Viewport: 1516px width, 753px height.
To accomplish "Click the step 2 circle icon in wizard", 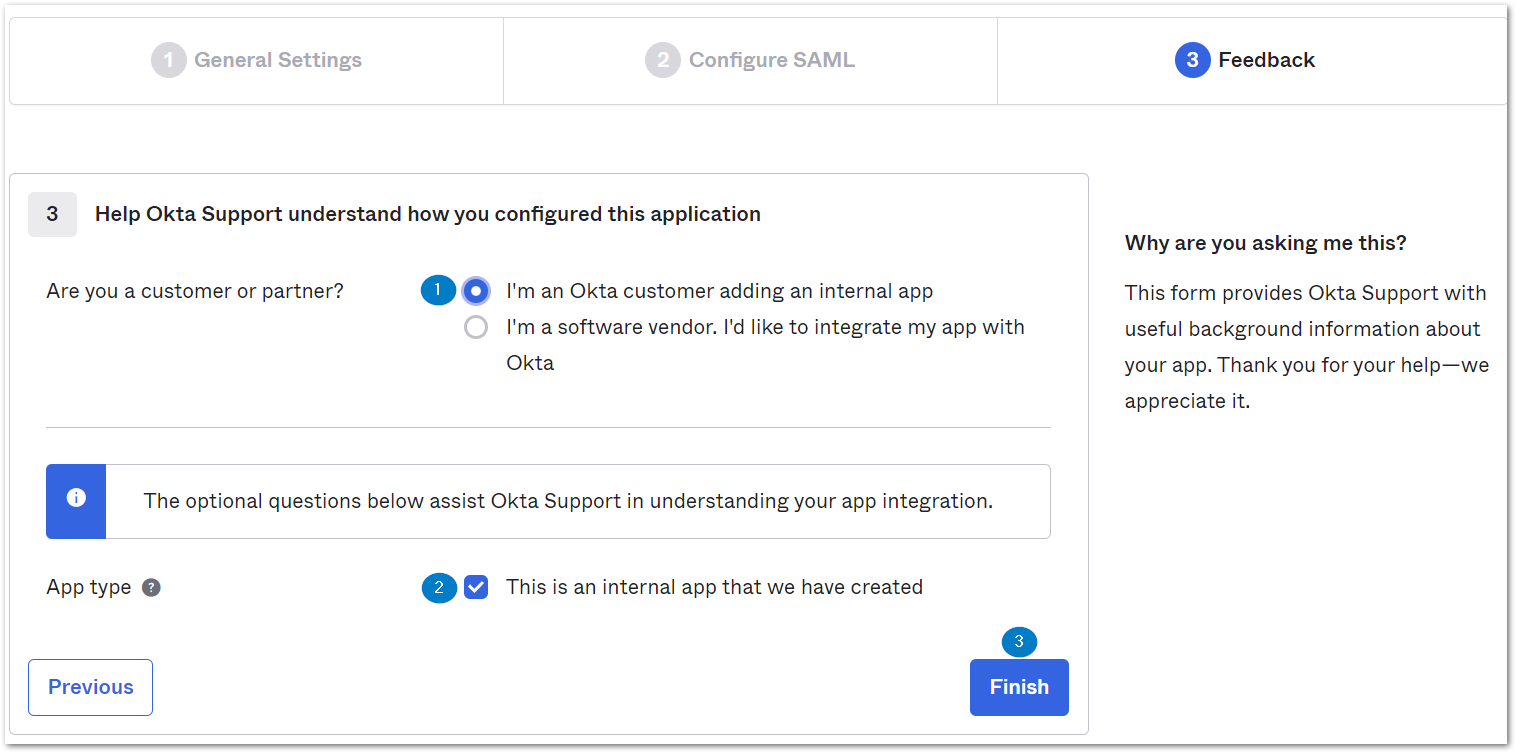I will point(663,60).
